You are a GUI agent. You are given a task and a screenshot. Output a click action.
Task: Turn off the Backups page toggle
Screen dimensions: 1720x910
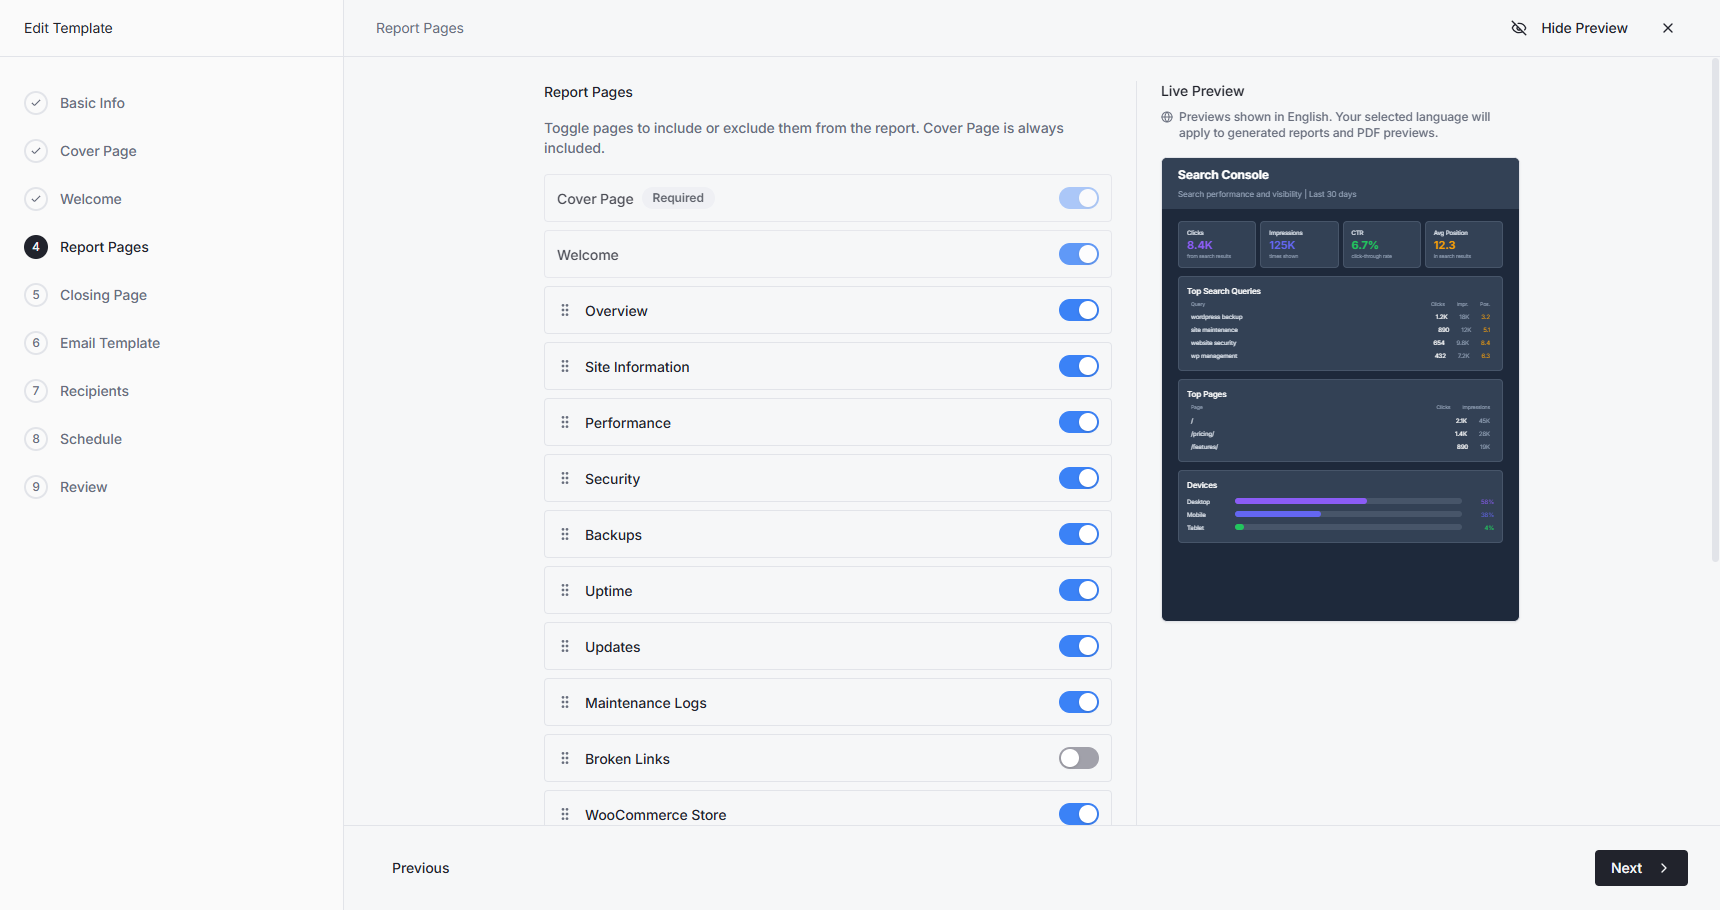(1079, 534)
